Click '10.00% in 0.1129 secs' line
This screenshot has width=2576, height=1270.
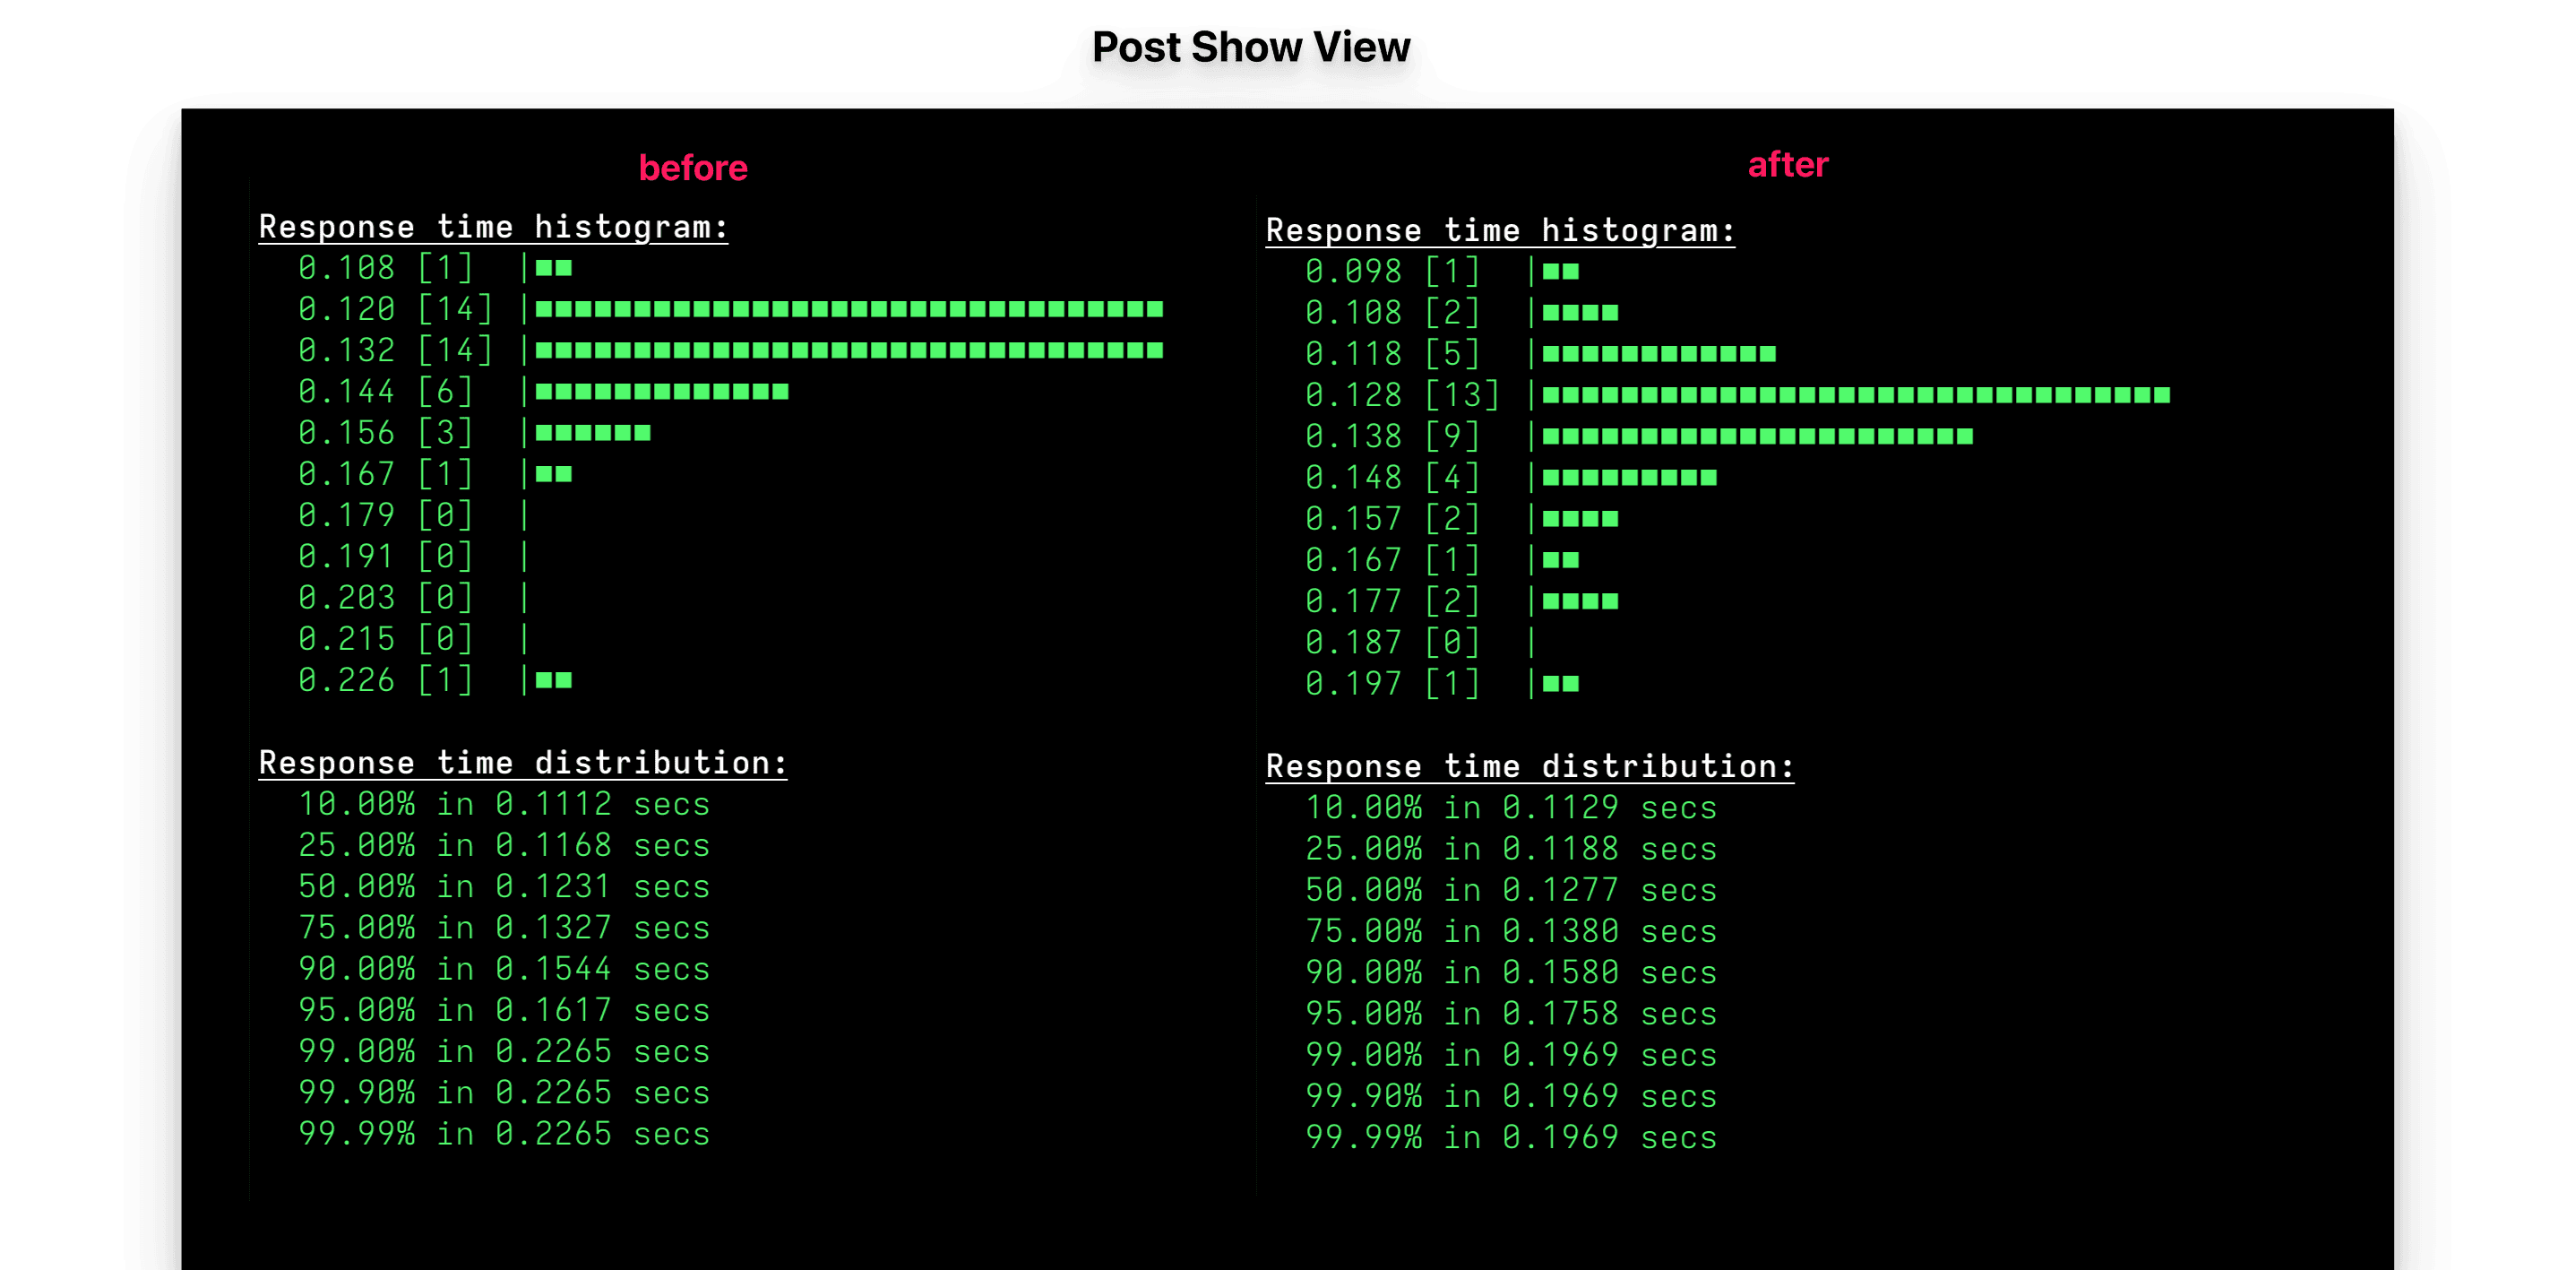click(1511, 807)
